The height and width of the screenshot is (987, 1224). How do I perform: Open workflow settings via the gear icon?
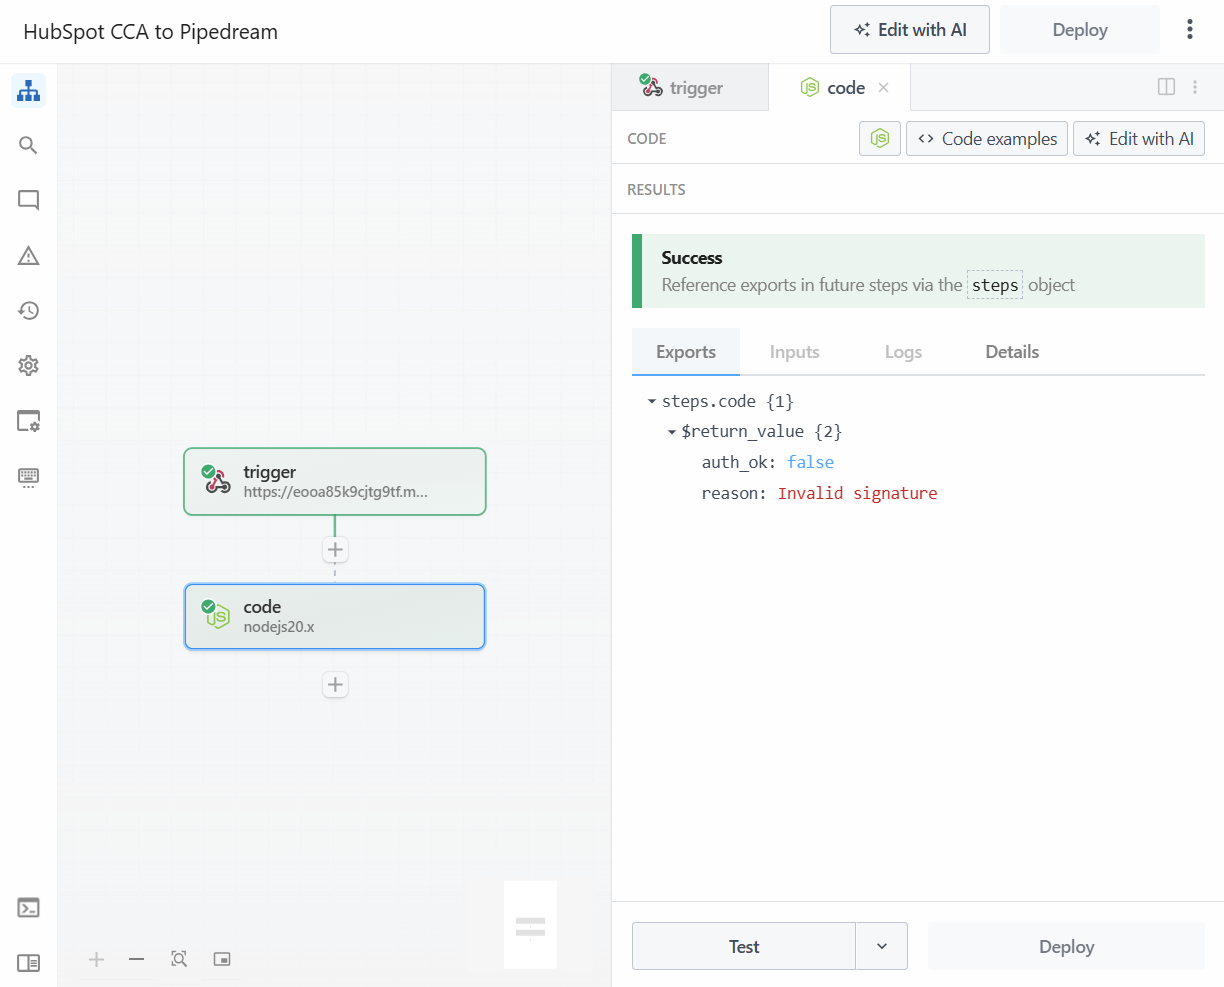[28, 365]
